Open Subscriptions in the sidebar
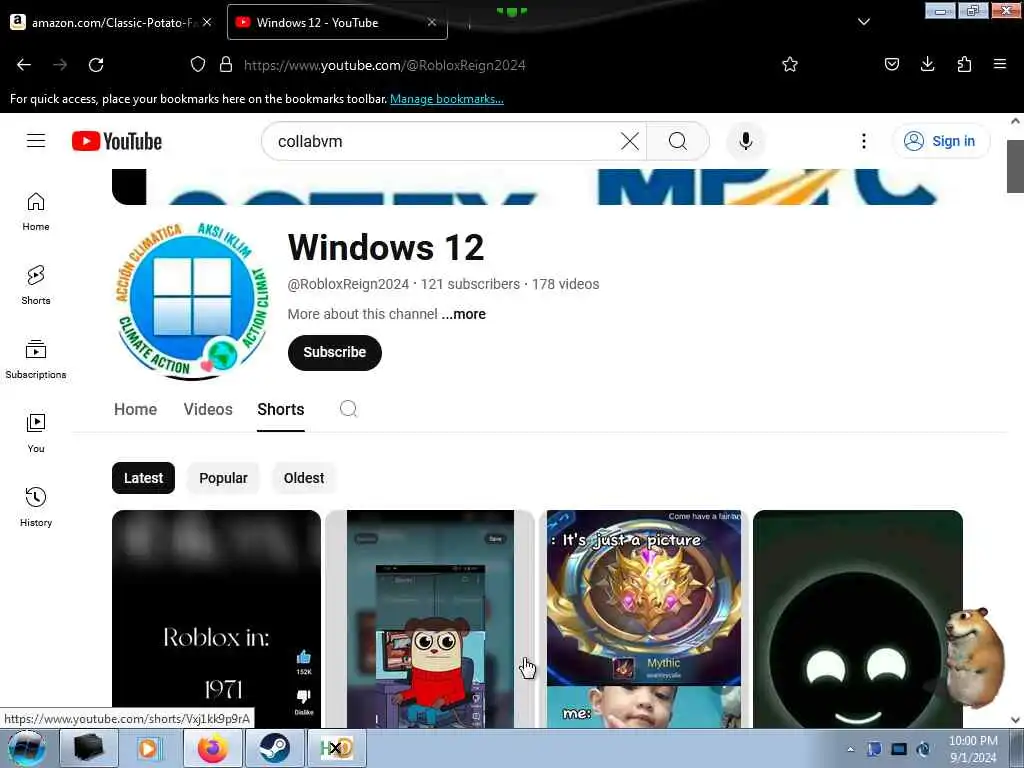Image resolution: width=1024 pixels, height=768 pixels. (36, 359)
